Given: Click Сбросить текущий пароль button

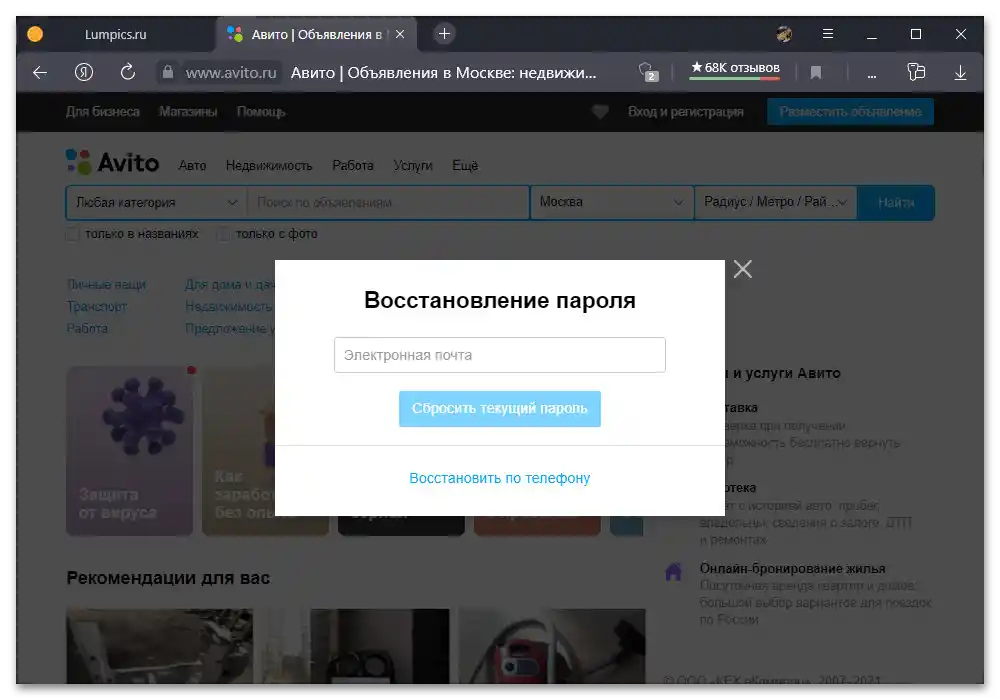Looking at the screenshot, I should [x=499, y=409].
